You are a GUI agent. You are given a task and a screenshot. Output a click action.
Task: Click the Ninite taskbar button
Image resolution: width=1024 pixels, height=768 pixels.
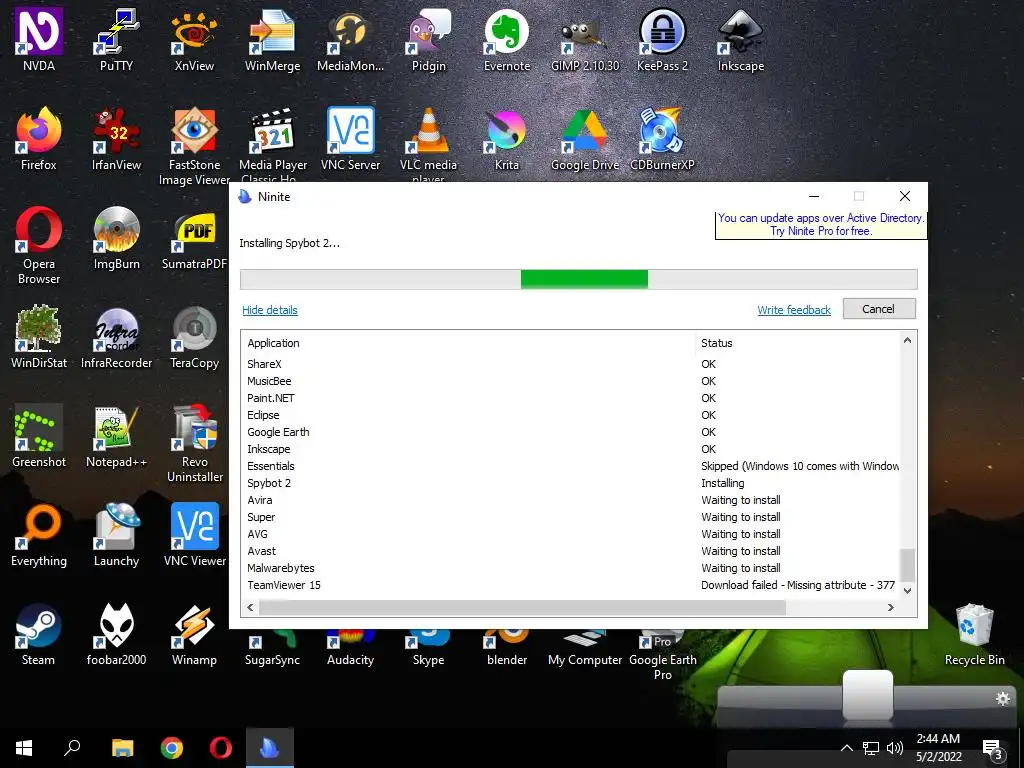[x=270, y=748]
